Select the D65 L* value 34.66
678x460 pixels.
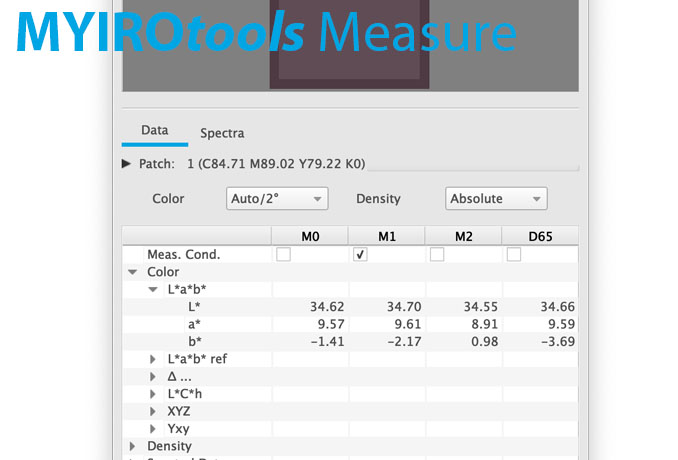point(557,307)
